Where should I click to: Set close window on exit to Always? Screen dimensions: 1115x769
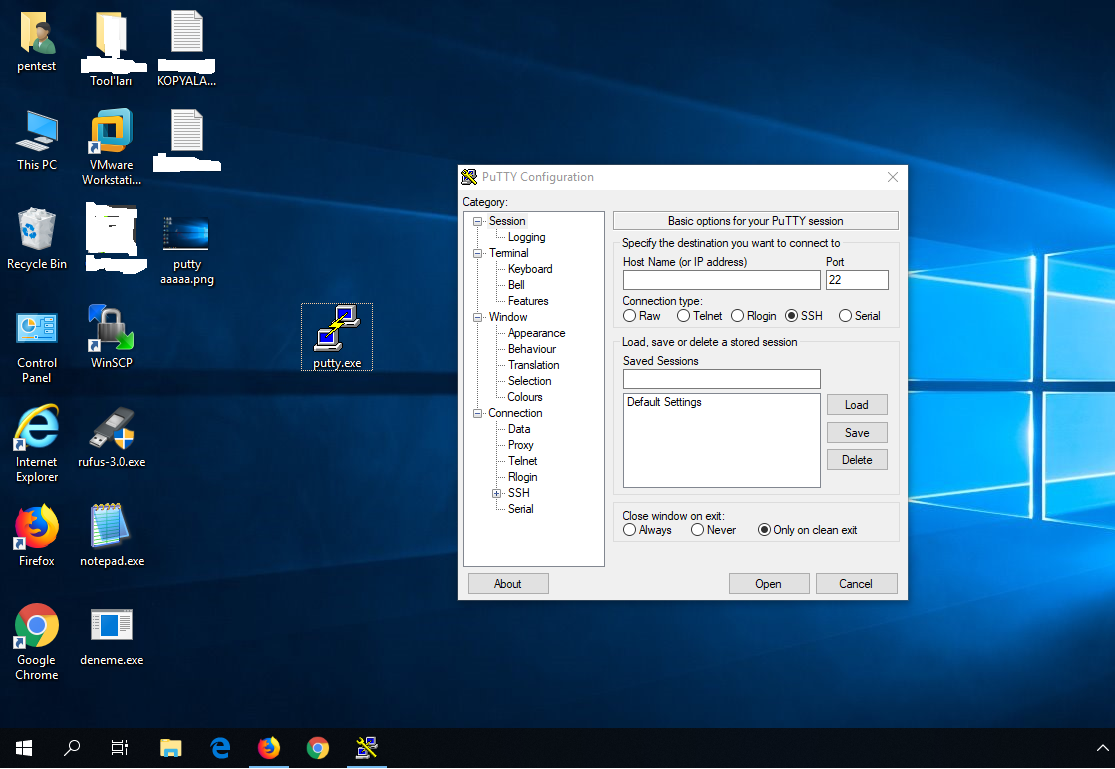coord(629,530)
